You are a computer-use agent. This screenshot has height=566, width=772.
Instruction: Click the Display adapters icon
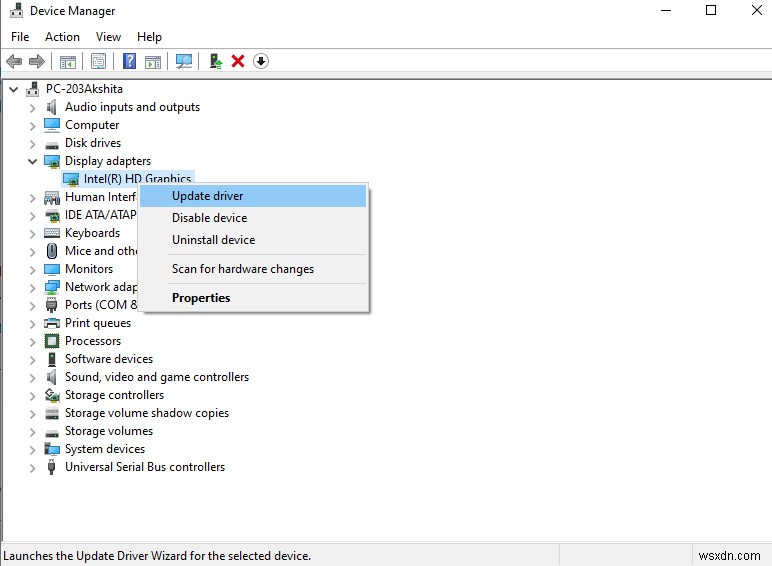pyautogui.click(x=52, y=161)
